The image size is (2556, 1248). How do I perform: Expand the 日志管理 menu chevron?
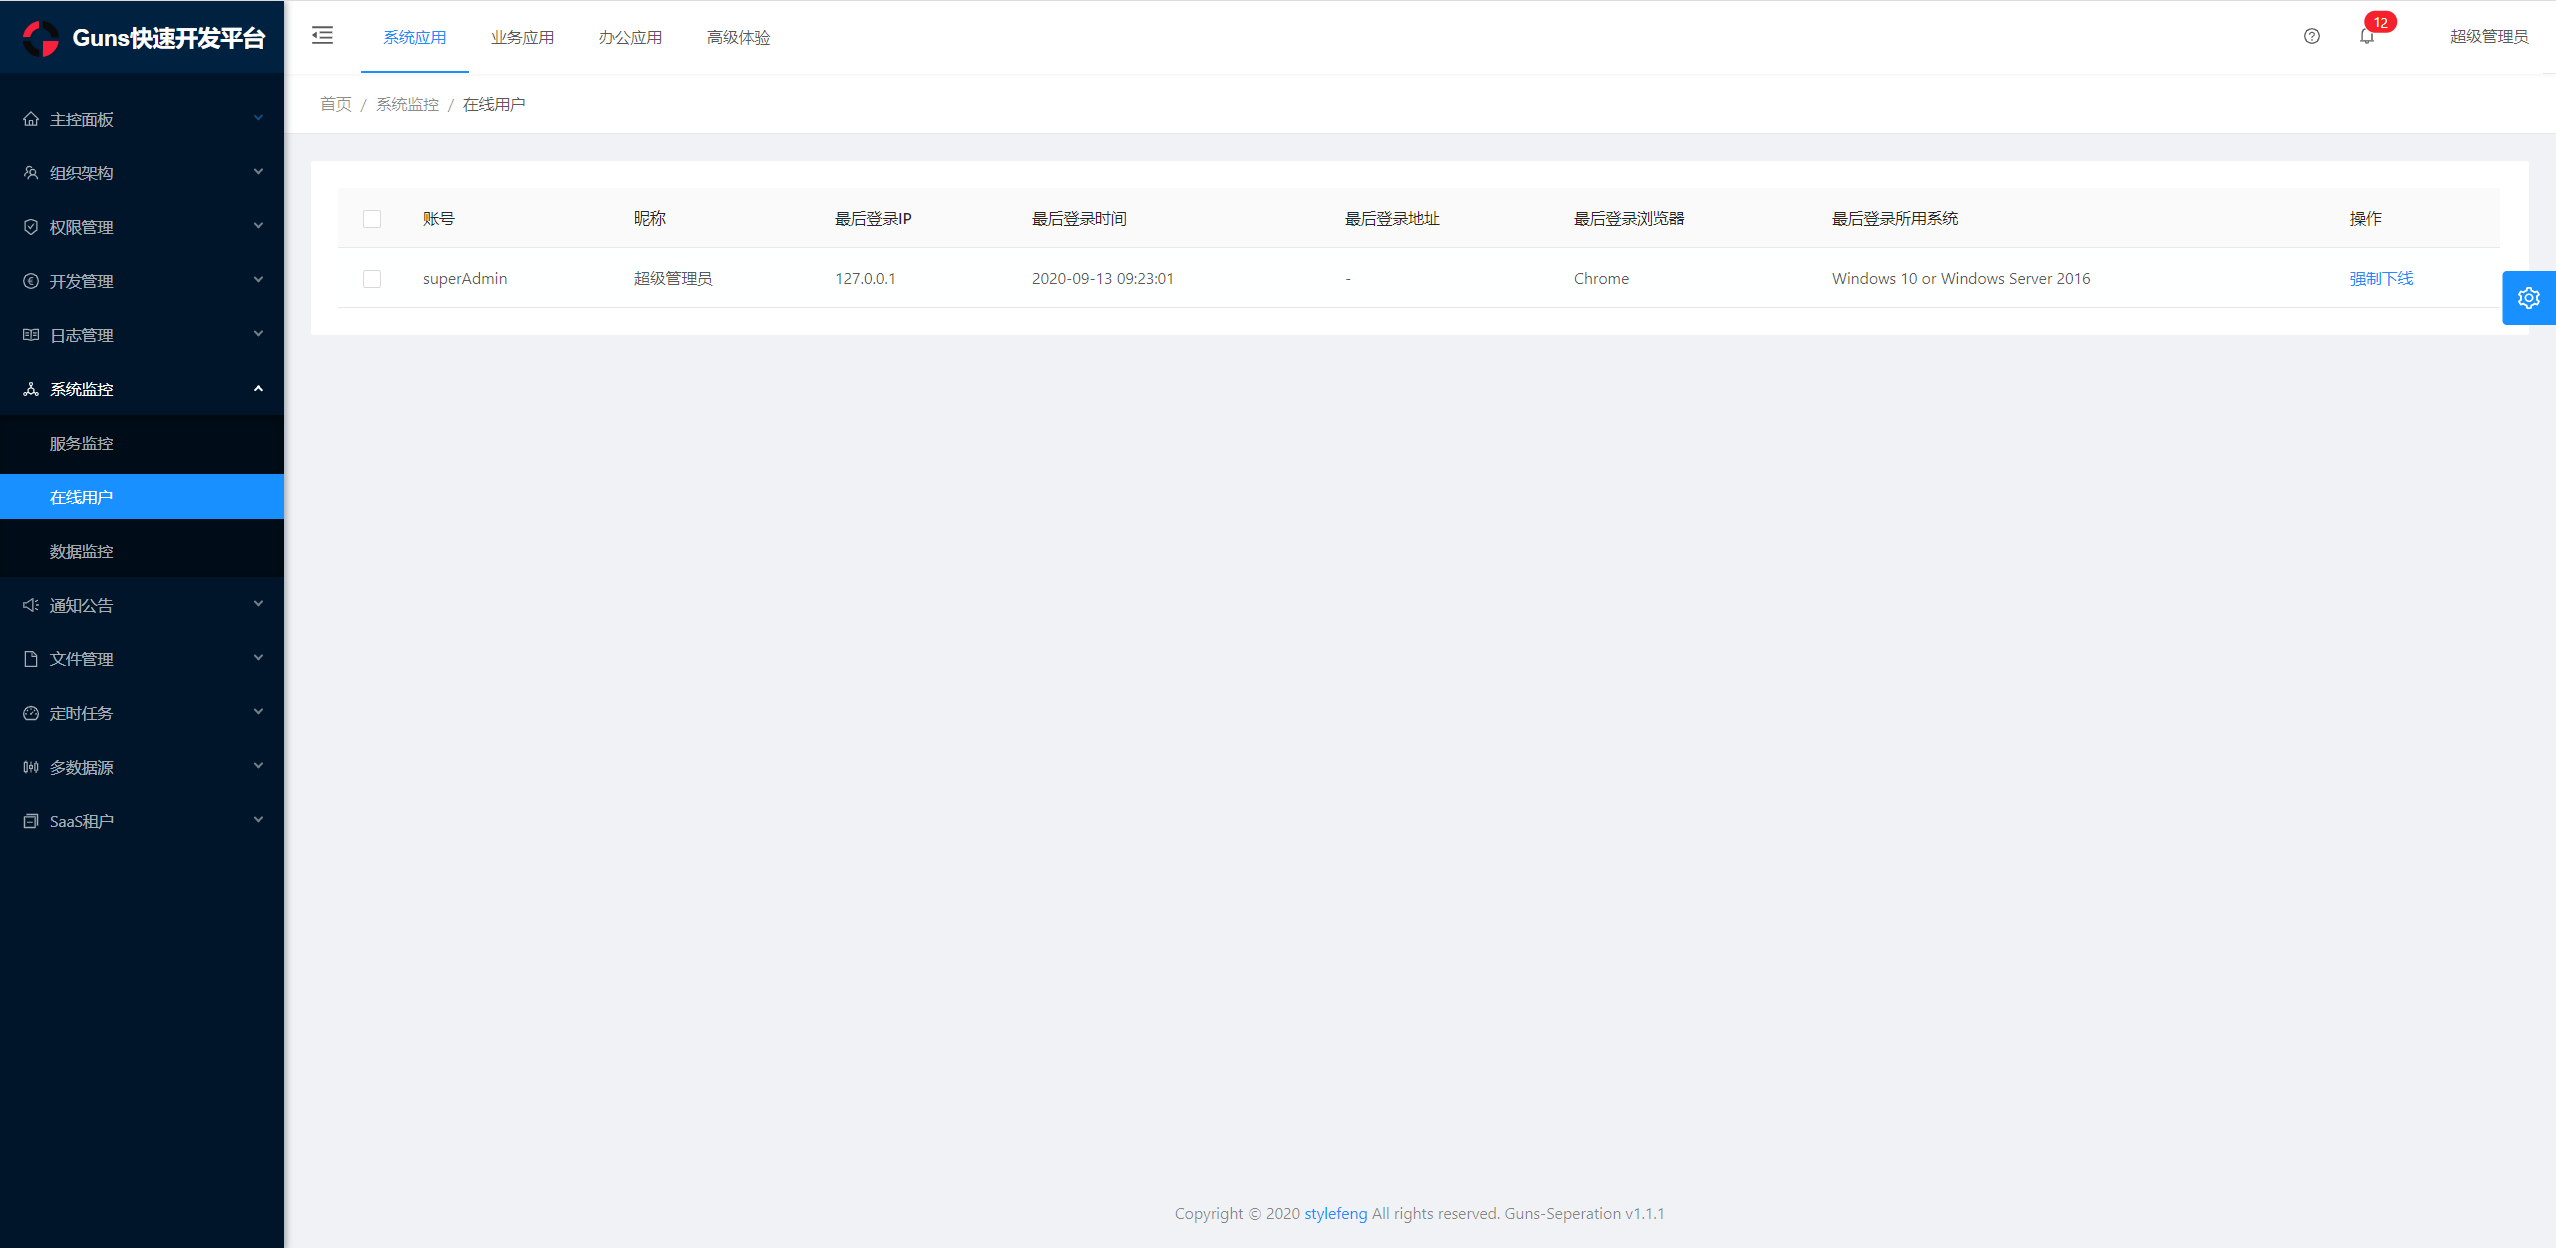[258, 335]
